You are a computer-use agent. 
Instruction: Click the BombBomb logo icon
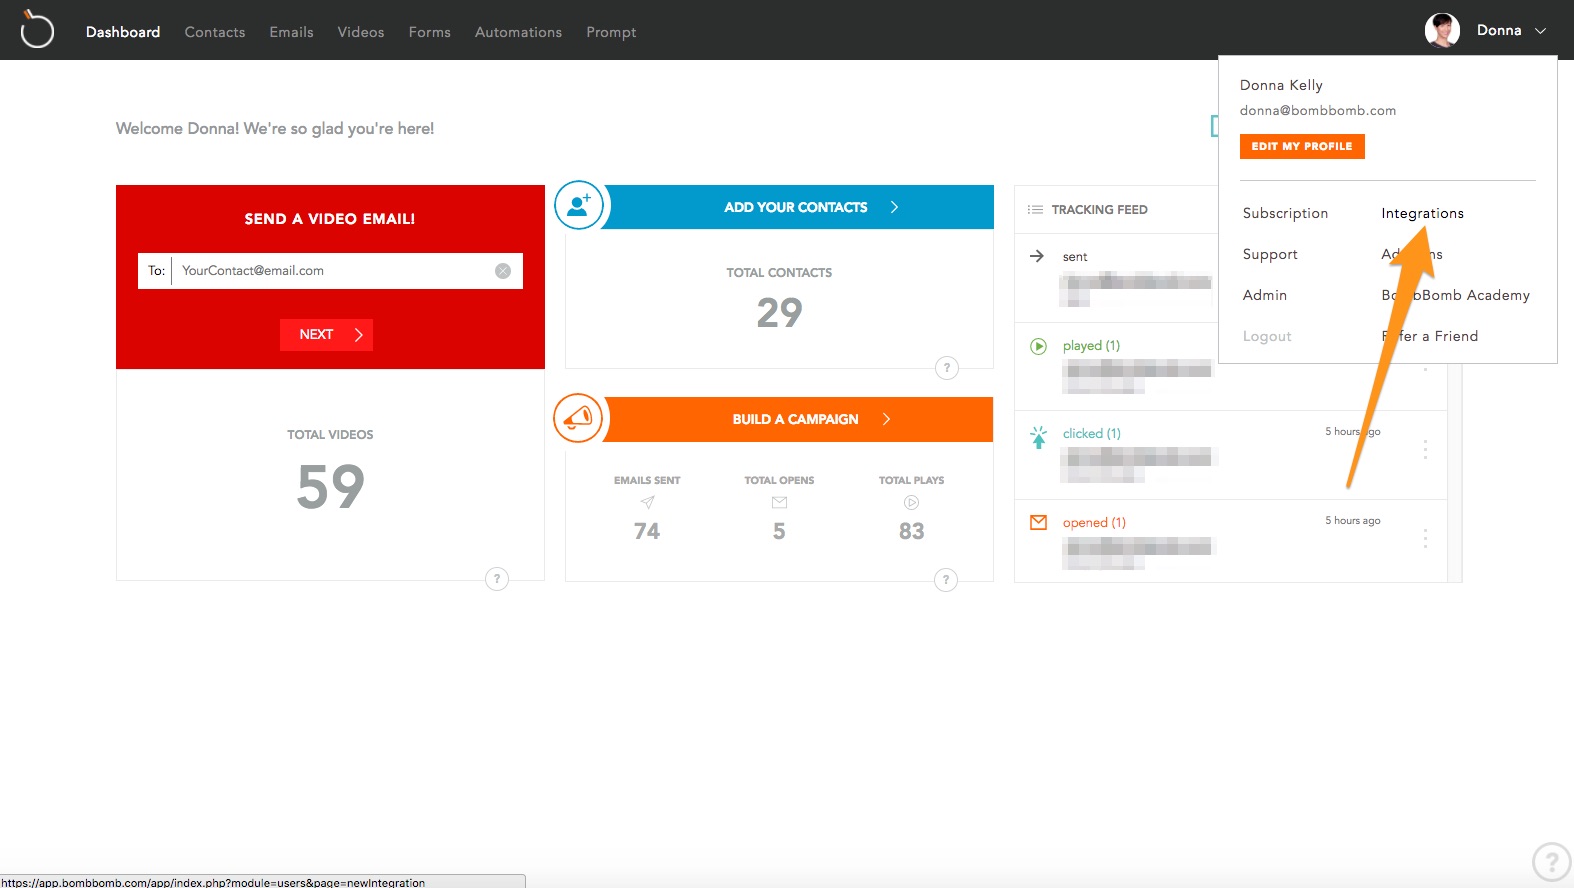37,29
